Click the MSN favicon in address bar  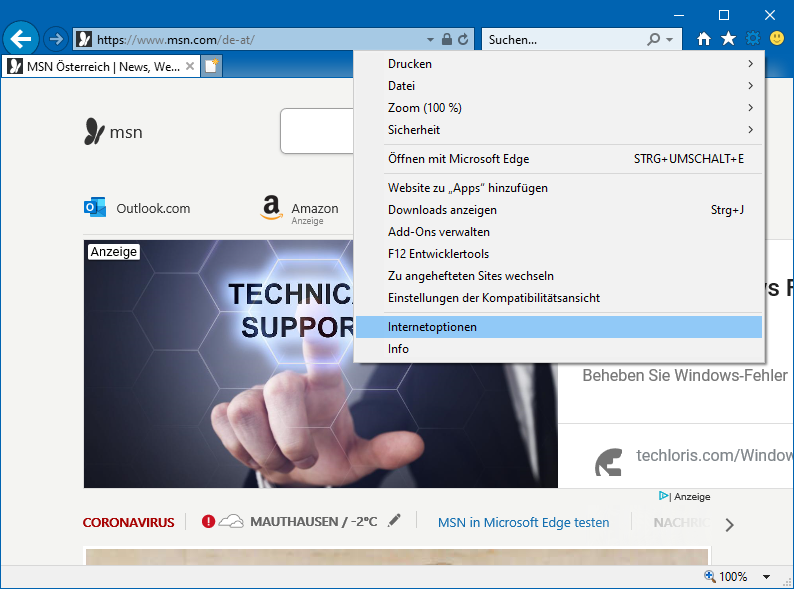(x=85, y=39)
